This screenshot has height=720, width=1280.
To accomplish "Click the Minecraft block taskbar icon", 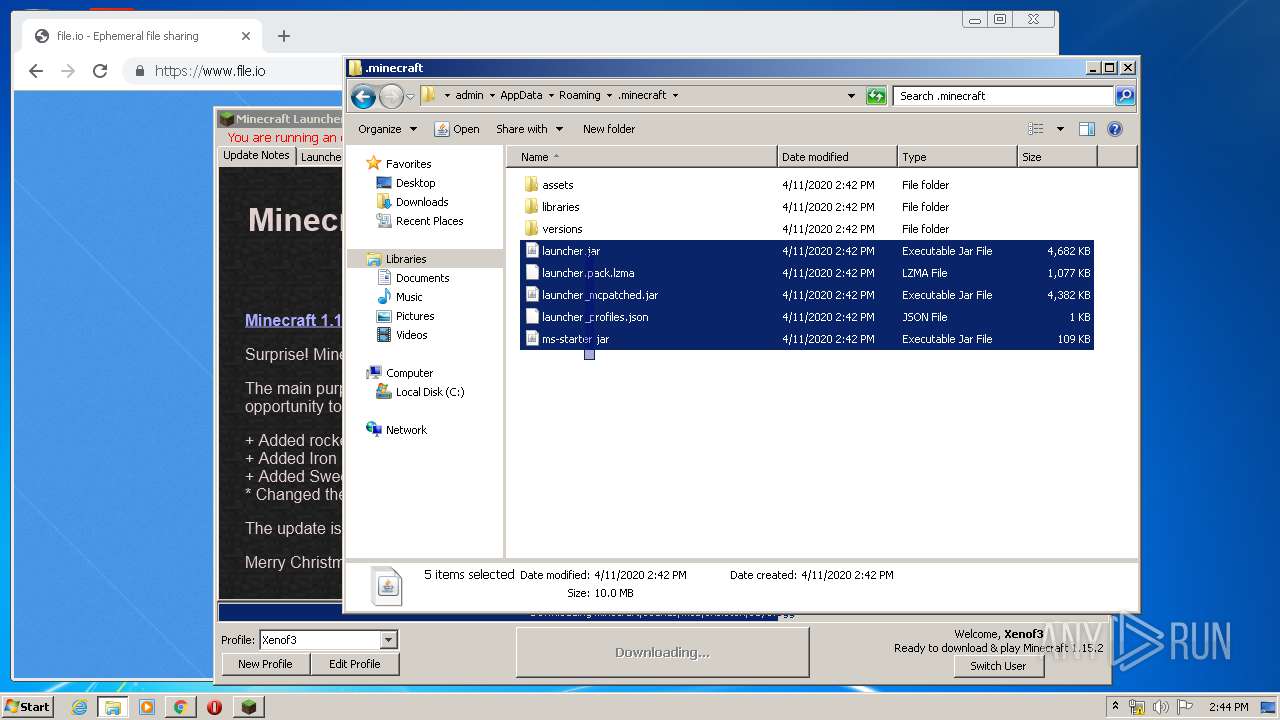I will pos(248,707).
